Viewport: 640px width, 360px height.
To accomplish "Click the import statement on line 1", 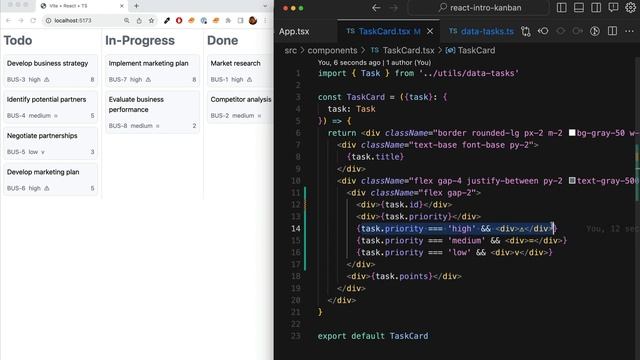I will pyautogui.click(x=418, y=73).
